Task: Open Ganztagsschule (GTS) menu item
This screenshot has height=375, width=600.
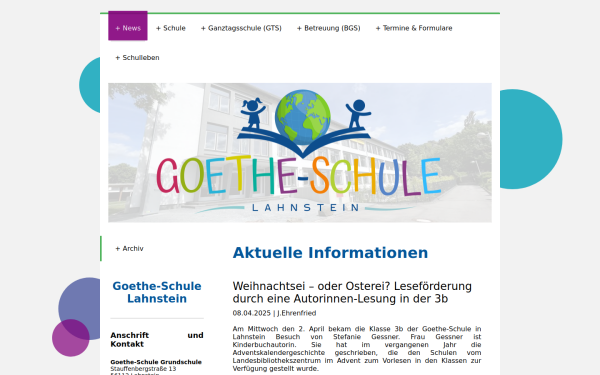Action: pyautogui.click(x=241, y=28)
